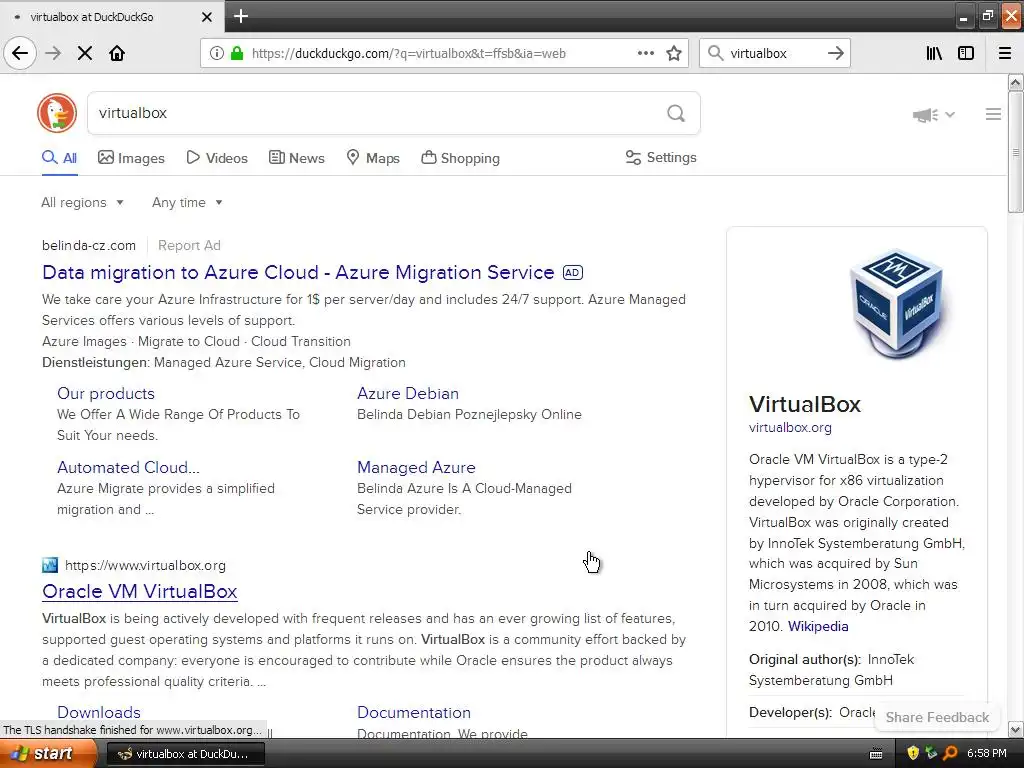Click the Report Ad link

(189, 246)
